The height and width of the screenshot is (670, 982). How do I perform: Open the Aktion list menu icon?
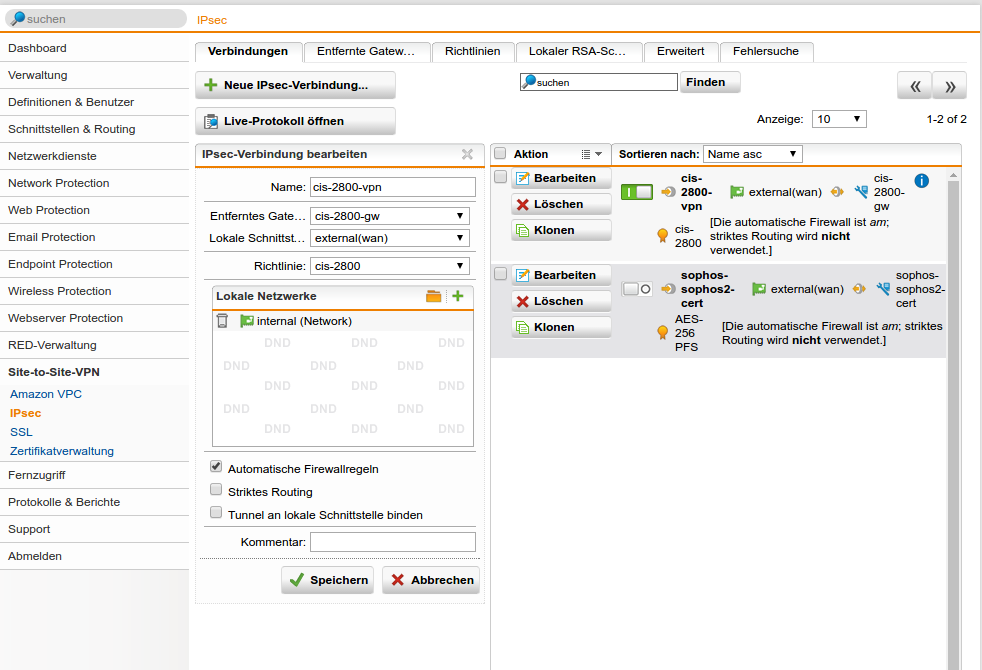click(x=591, y=154)
